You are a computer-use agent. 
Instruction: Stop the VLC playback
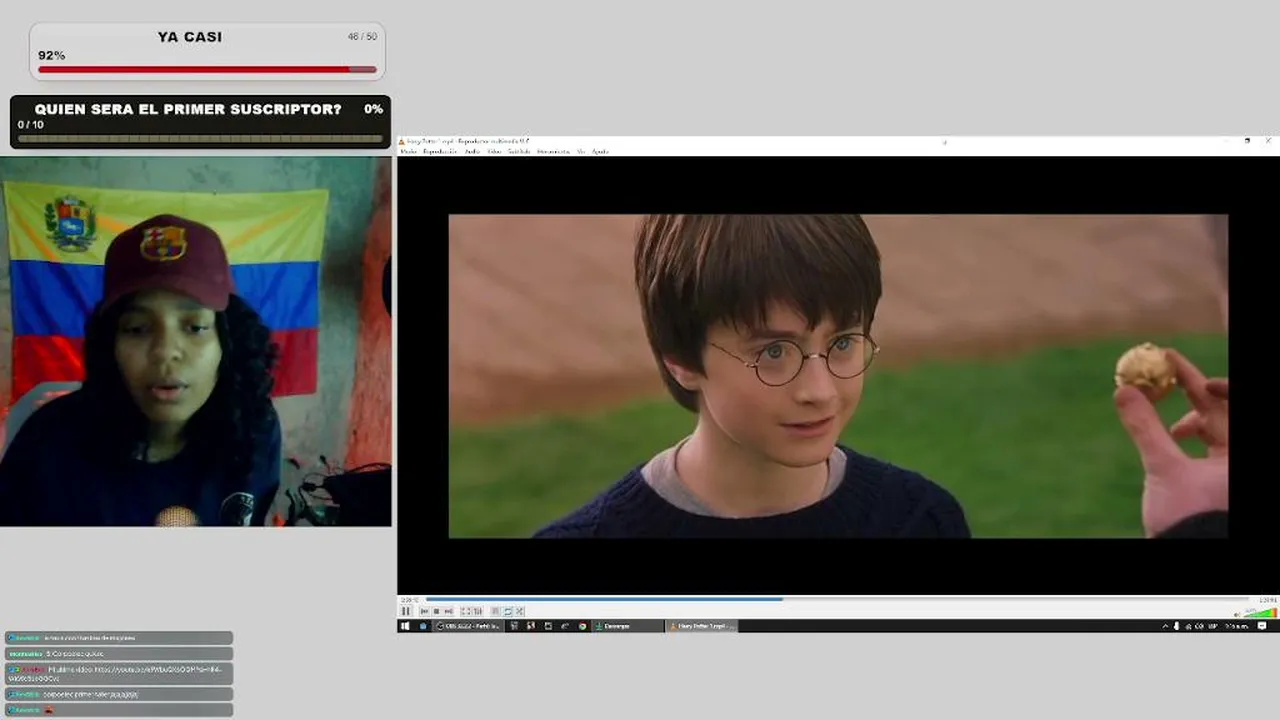[436, 611]
